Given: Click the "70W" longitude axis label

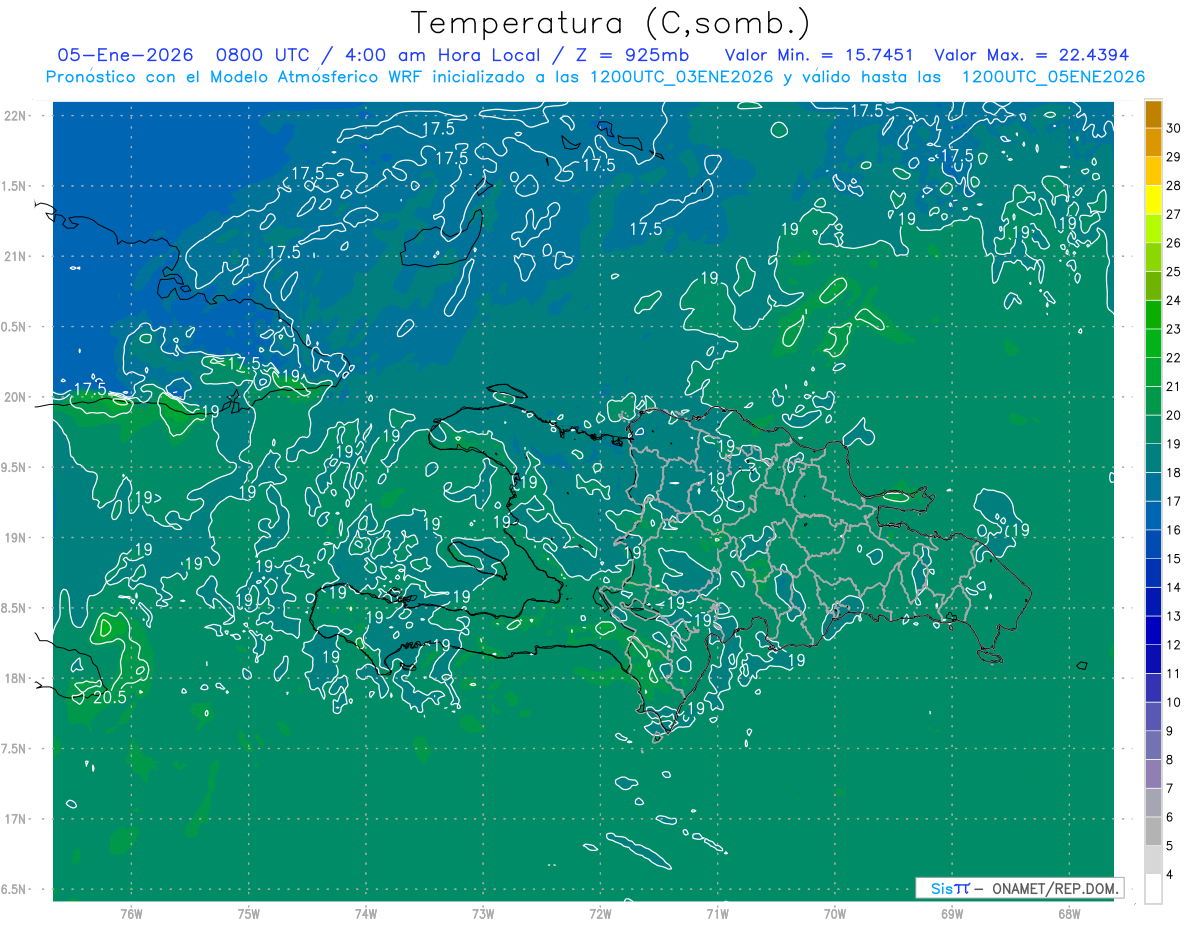Looking at the screenshot, I should (x=835, y=914).
